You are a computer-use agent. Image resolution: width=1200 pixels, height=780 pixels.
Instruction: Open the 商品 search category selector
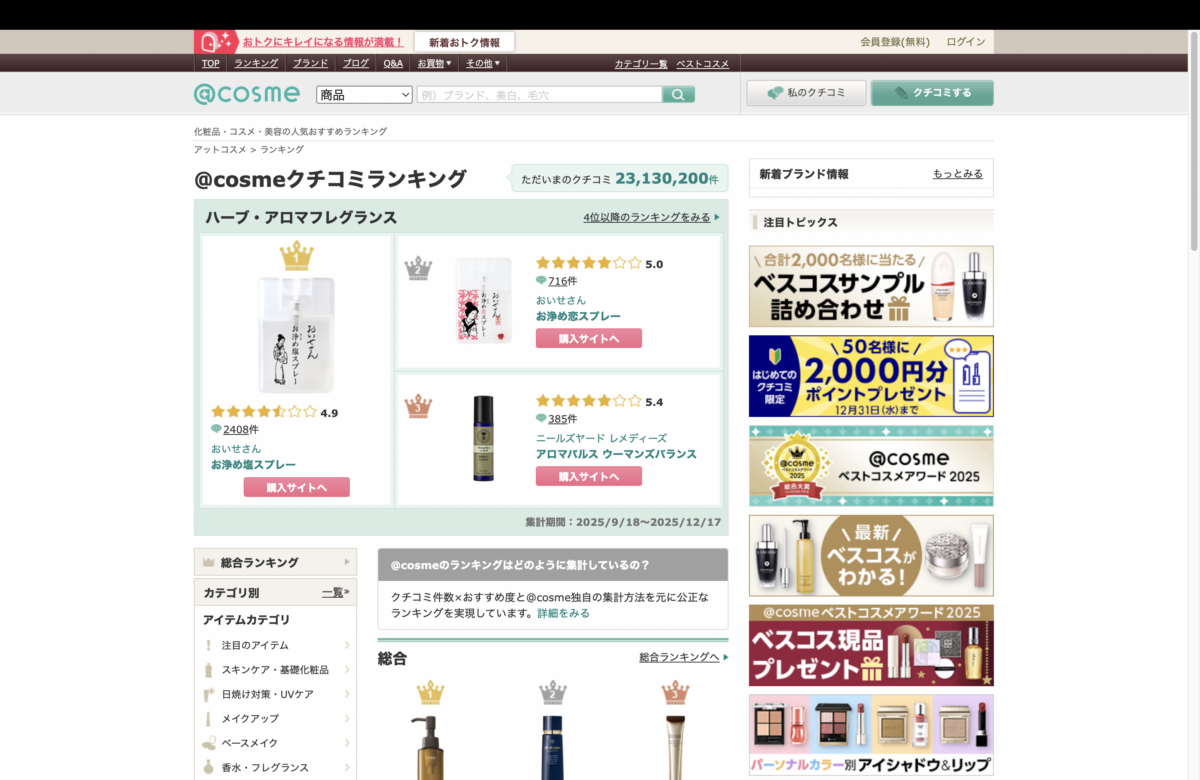363,93
